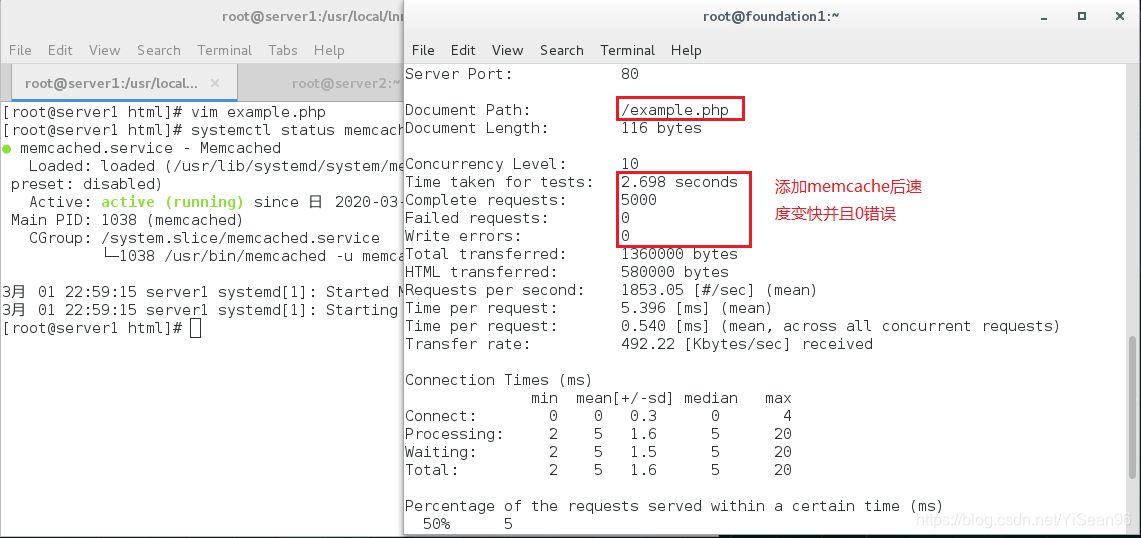
Task: Click the '2.698 seconds' time taken value
Action: (679, 182)
